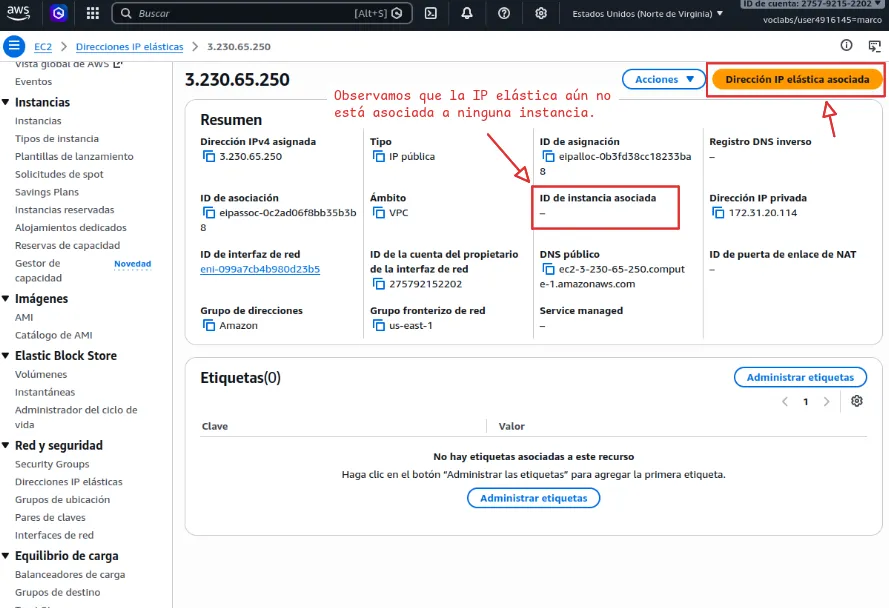Open Interfaces de red in sidebar
The width and height of the screenshot is (889, 608).
point(54,535)
